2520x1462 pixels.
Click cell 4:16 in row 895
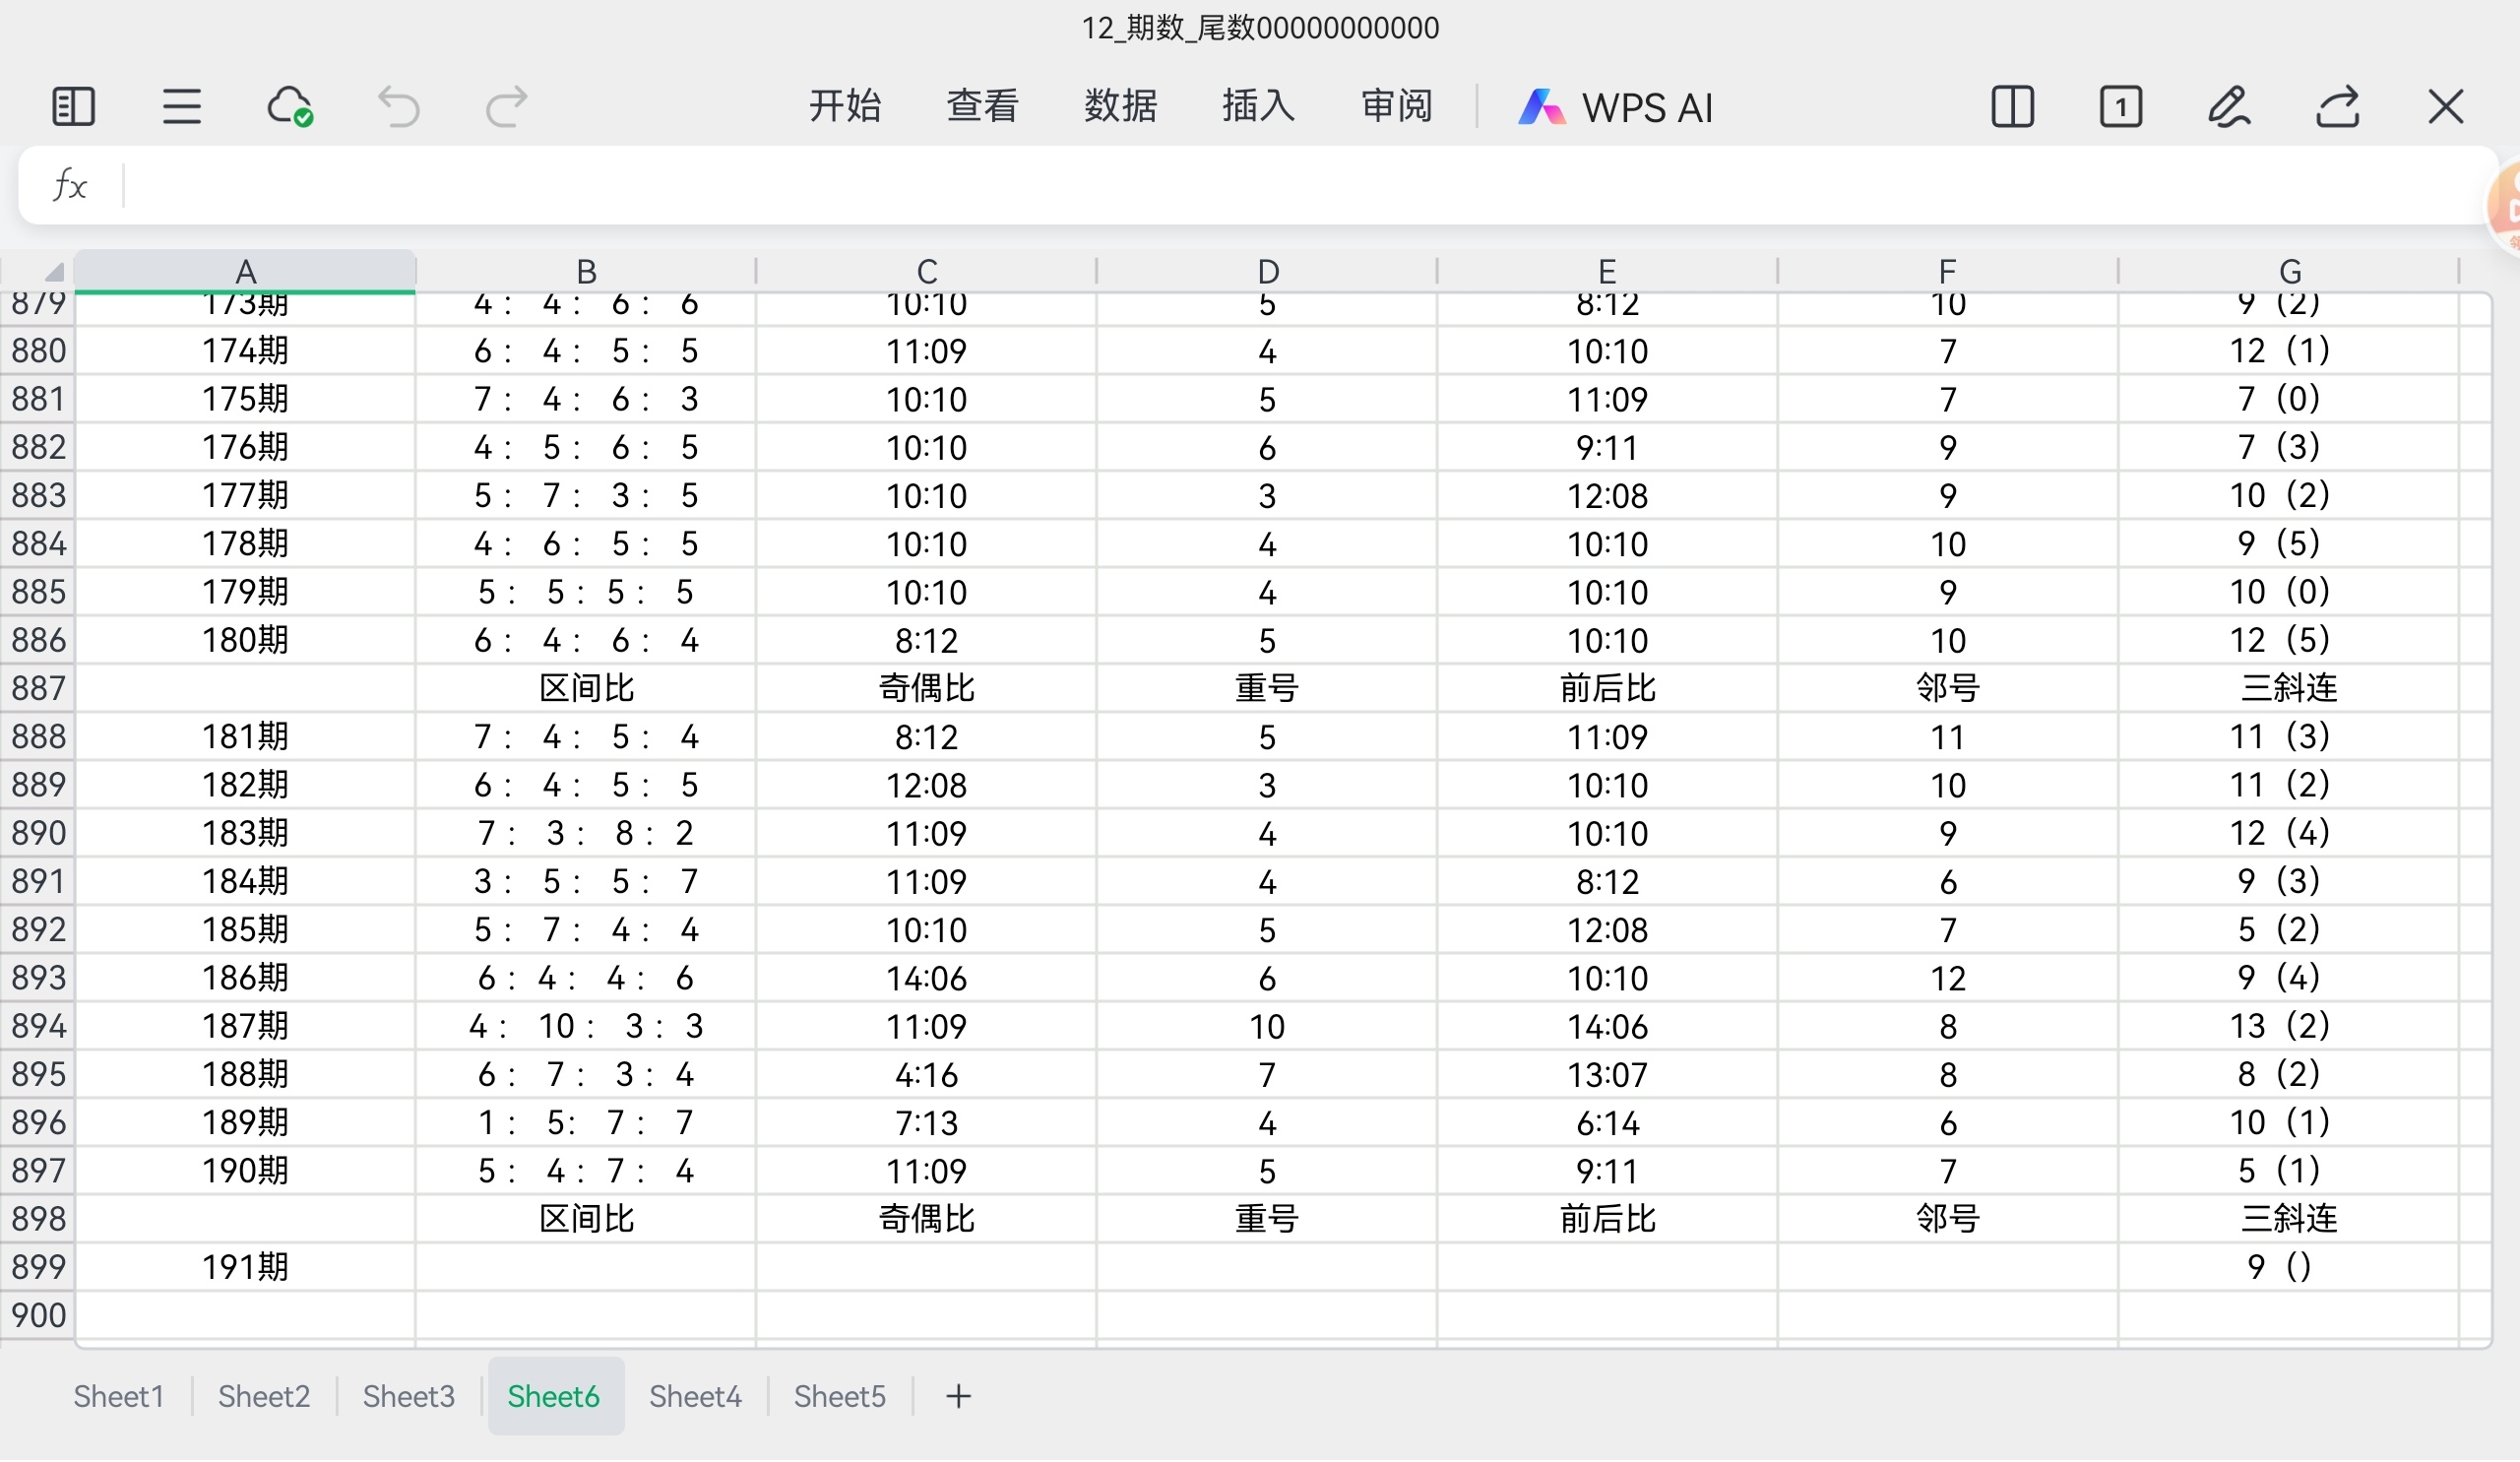(927, 1075)
